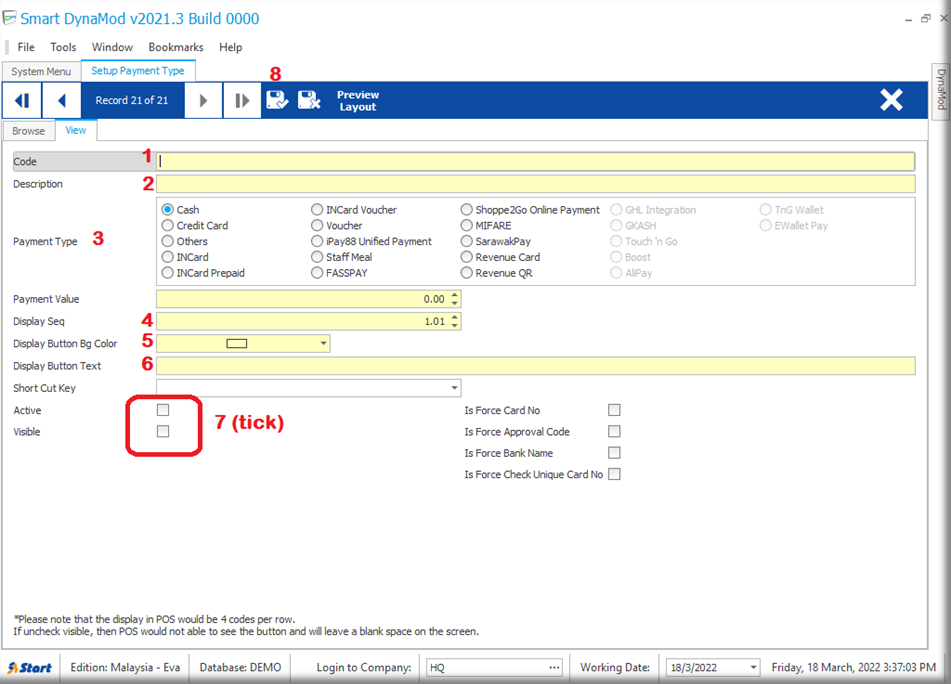Open the Short Cut Key dropdown
The image size is (951, 684).
454,388
